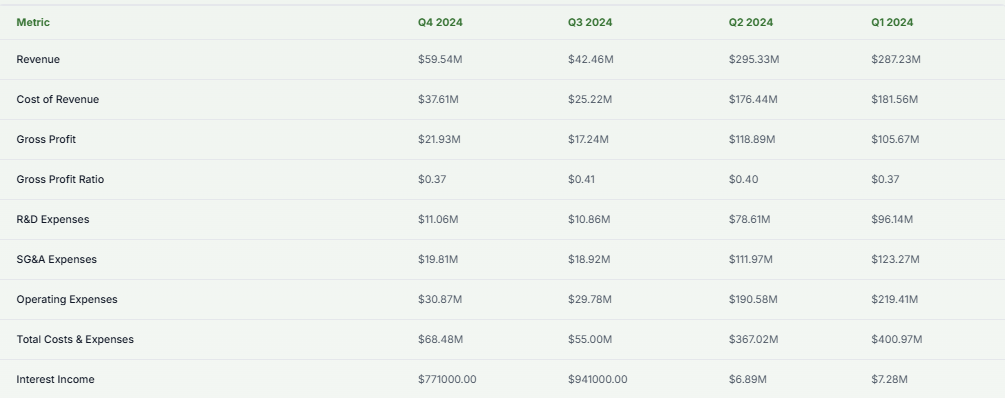Select Interest Income value $771000.00
Viewport: 1005px width, 398px height.
click(447, 379)
